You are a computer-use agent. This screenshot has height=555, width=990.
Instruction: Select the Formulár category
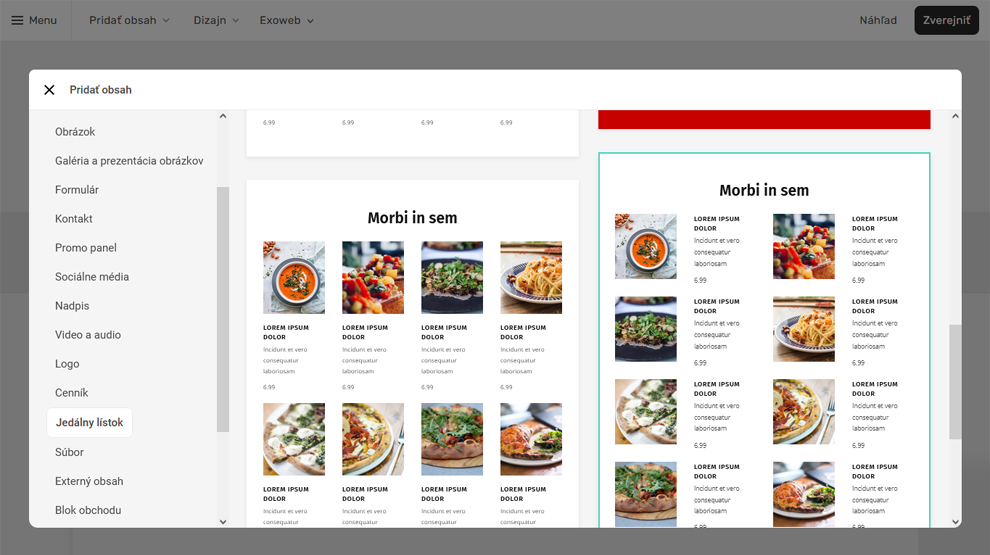[77, 190]
